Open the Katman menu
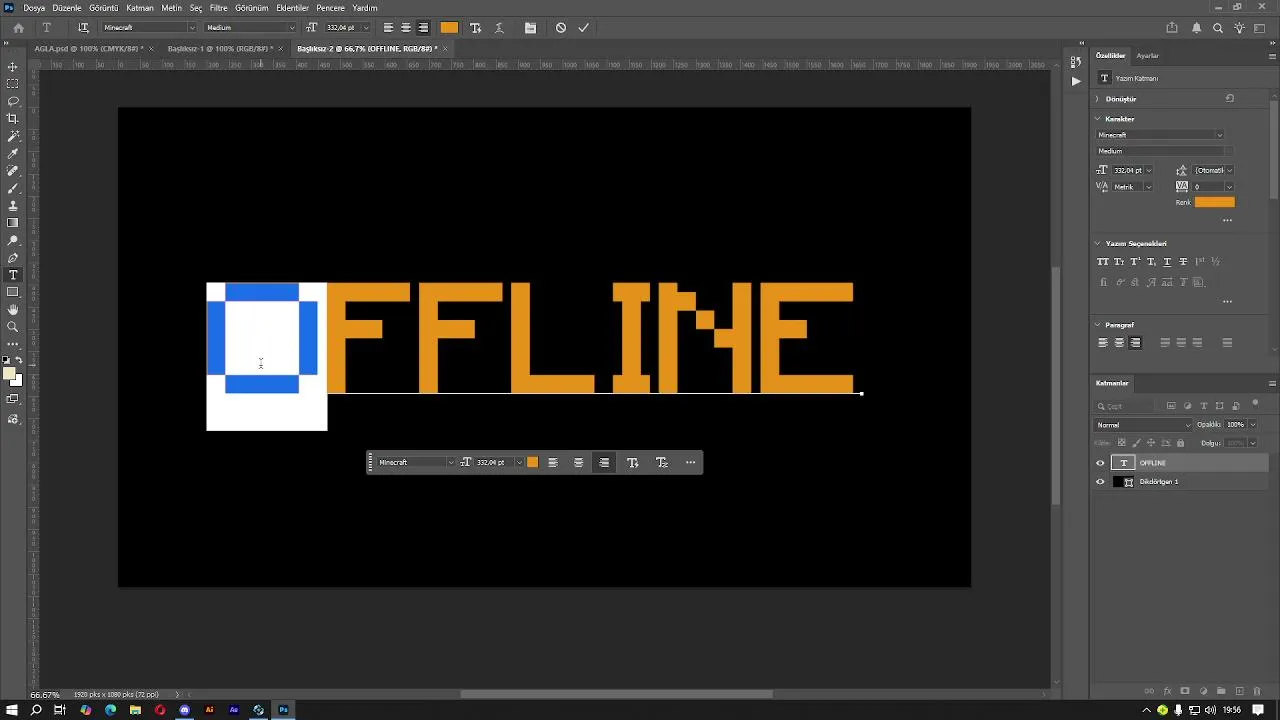1280x720 pixels. [140, 8]
